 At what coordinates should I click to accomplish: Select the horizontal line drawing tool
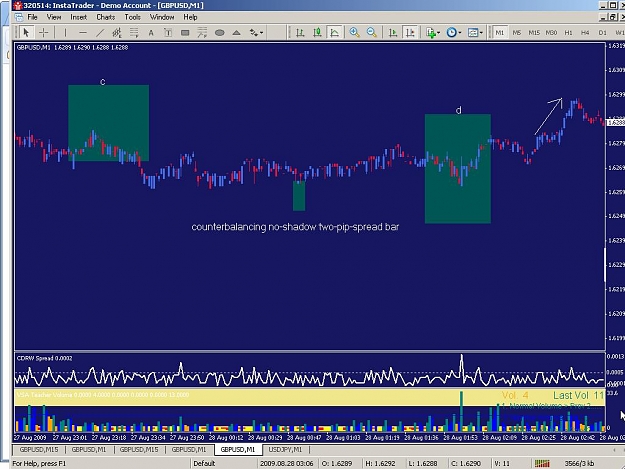point(83,33)
